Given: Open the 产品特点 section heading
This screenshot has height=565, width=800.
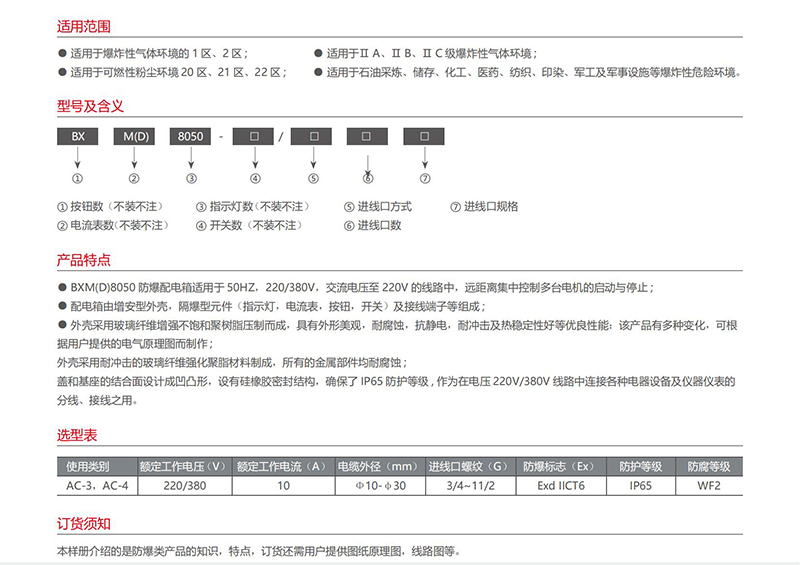Looking at the screenshot, I should pyautogui.click(x=84, y=262).
